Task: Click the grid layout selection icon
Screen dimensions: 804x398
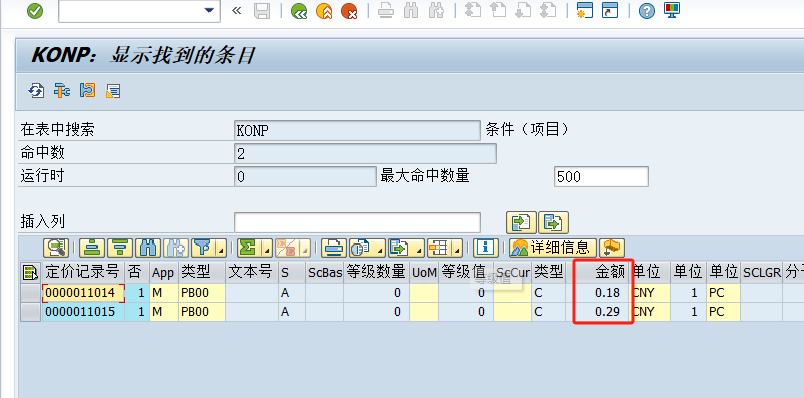Action: [x=439, y=248]
